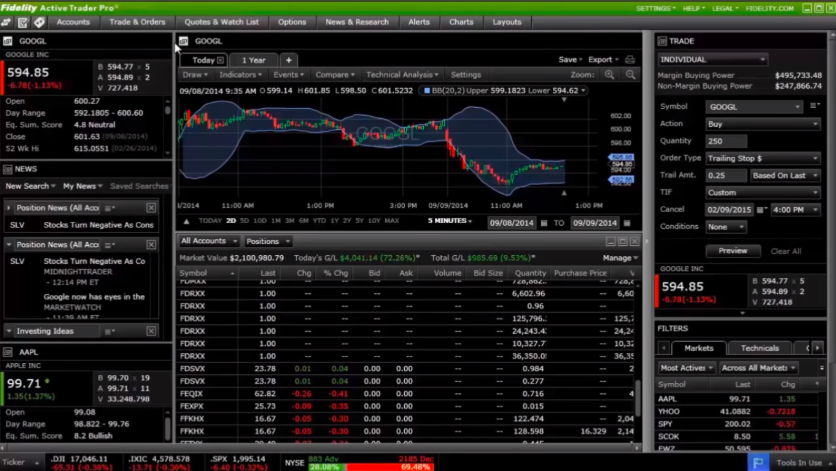Open the INDIVIDUAL account dropdown
The image size is (836, 471).
[x=712, y=60]
